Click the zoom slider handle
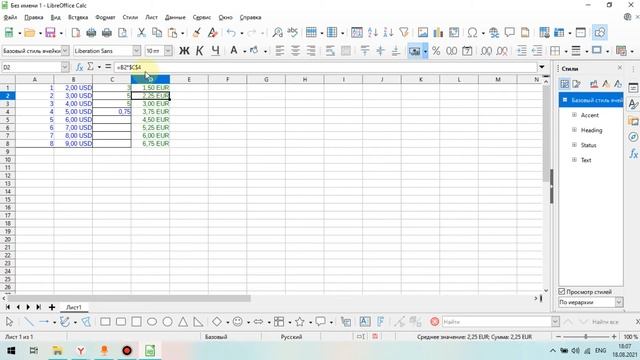 pos(586,337)
